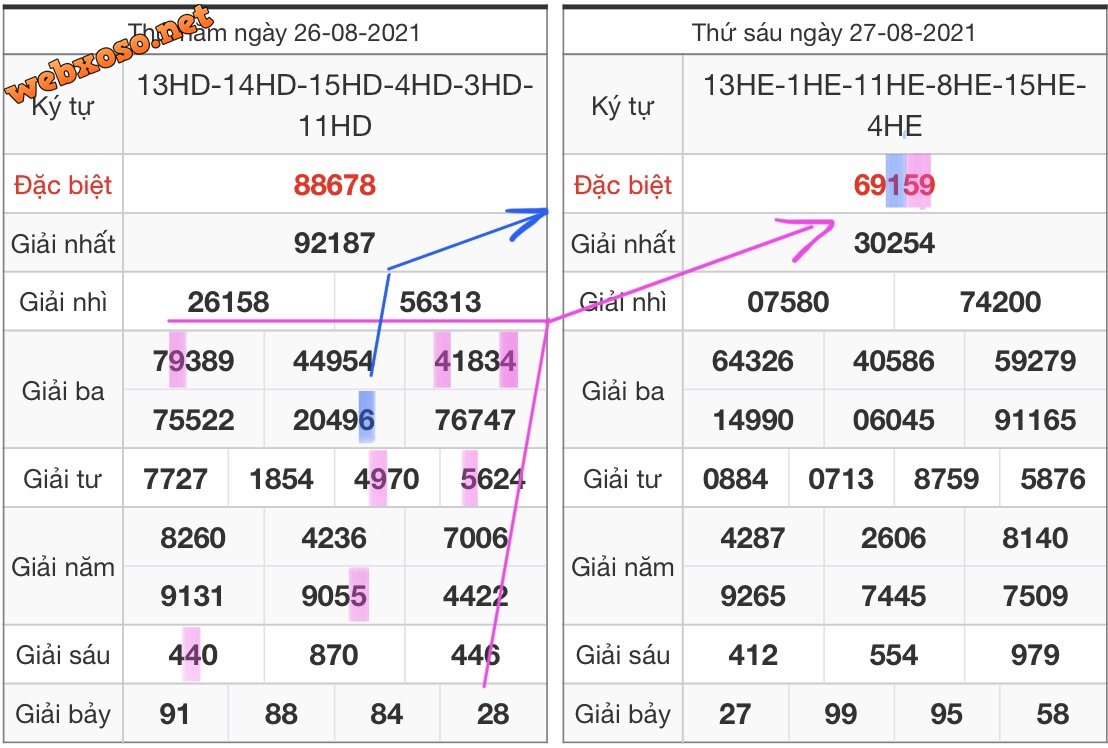The width and height of the screenshot is (1108, 748).
Task: Click third prize number 41834
Action: click(476, 361)
